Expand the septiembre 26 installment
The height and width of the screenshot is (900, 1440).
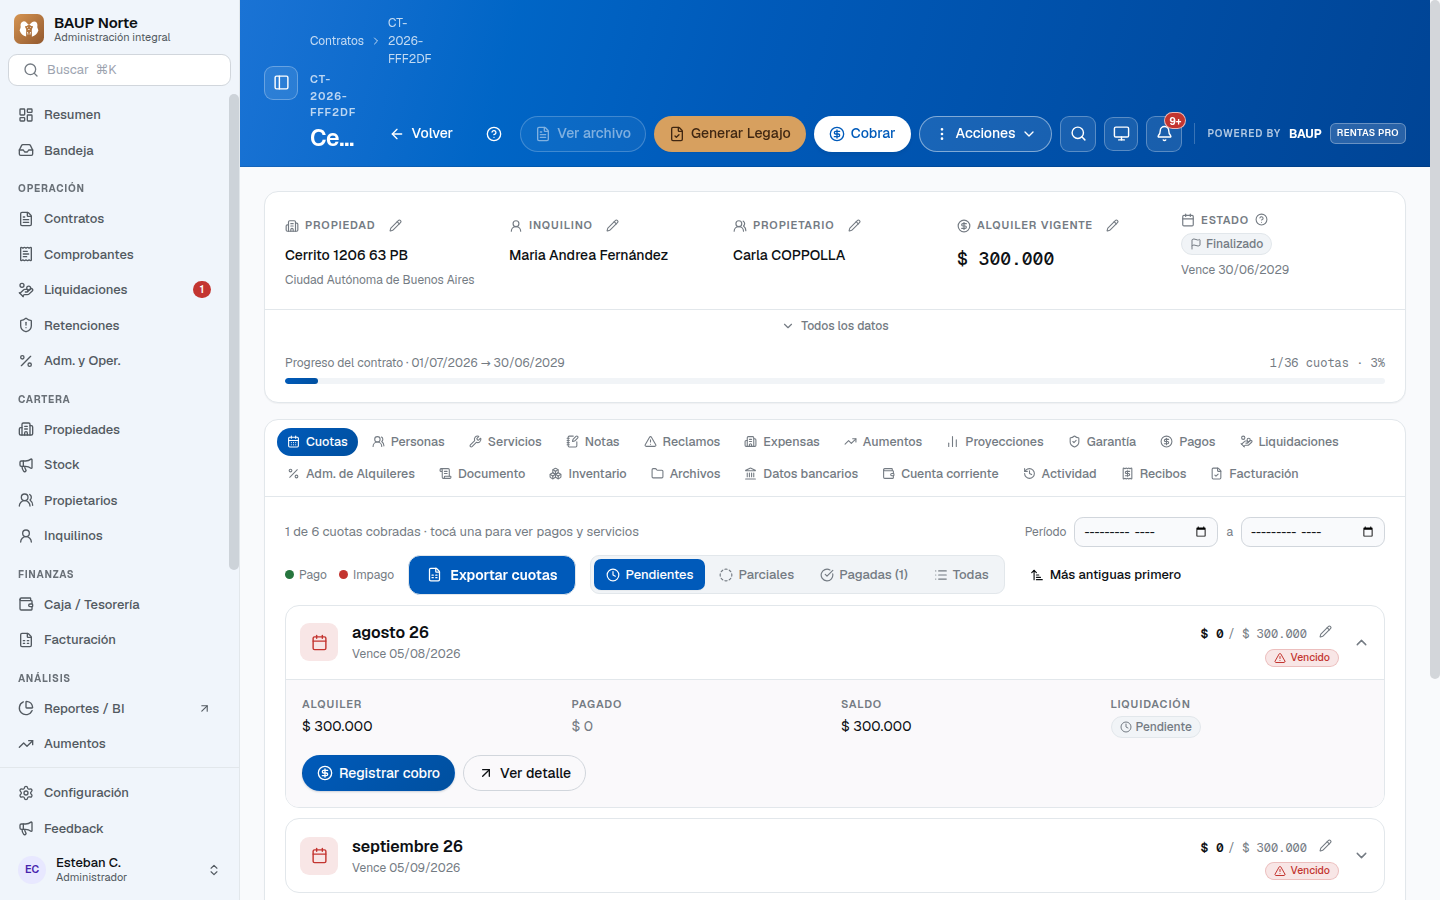point(1361,856)
